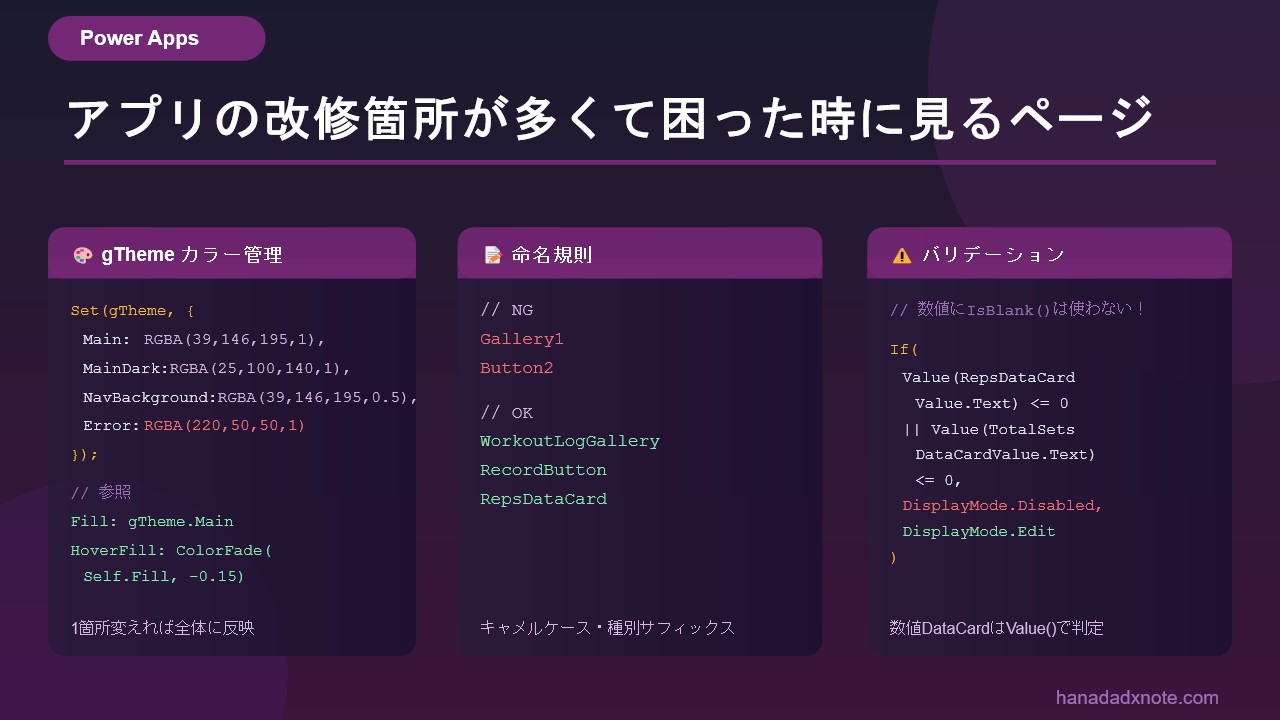Click the line Fill: gTheme.Main
The width and height of the screenshot is (1280, 720).
click(152, 521)
